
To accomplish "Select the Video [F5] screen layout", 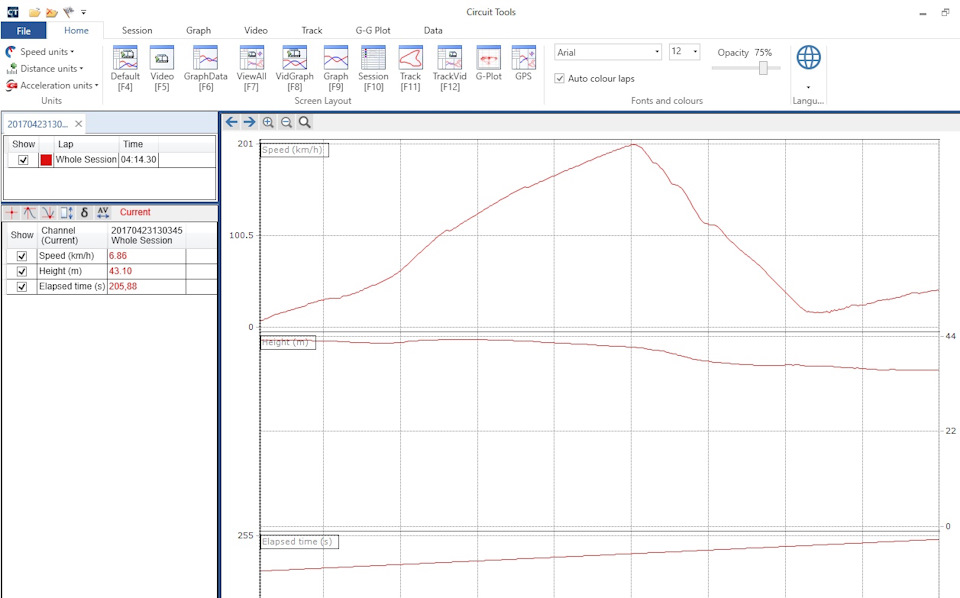I will pyautogui.click(x=162, y=68).
